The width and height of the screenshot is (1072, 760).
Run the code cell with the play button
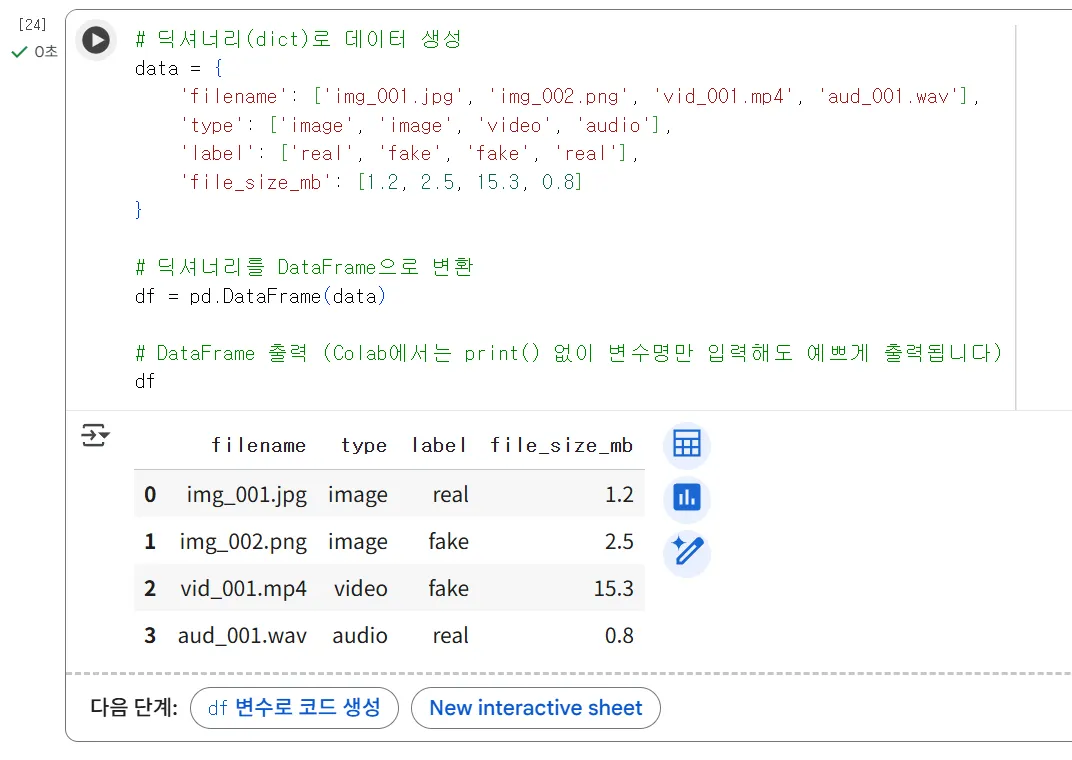[x=96, y=40]
